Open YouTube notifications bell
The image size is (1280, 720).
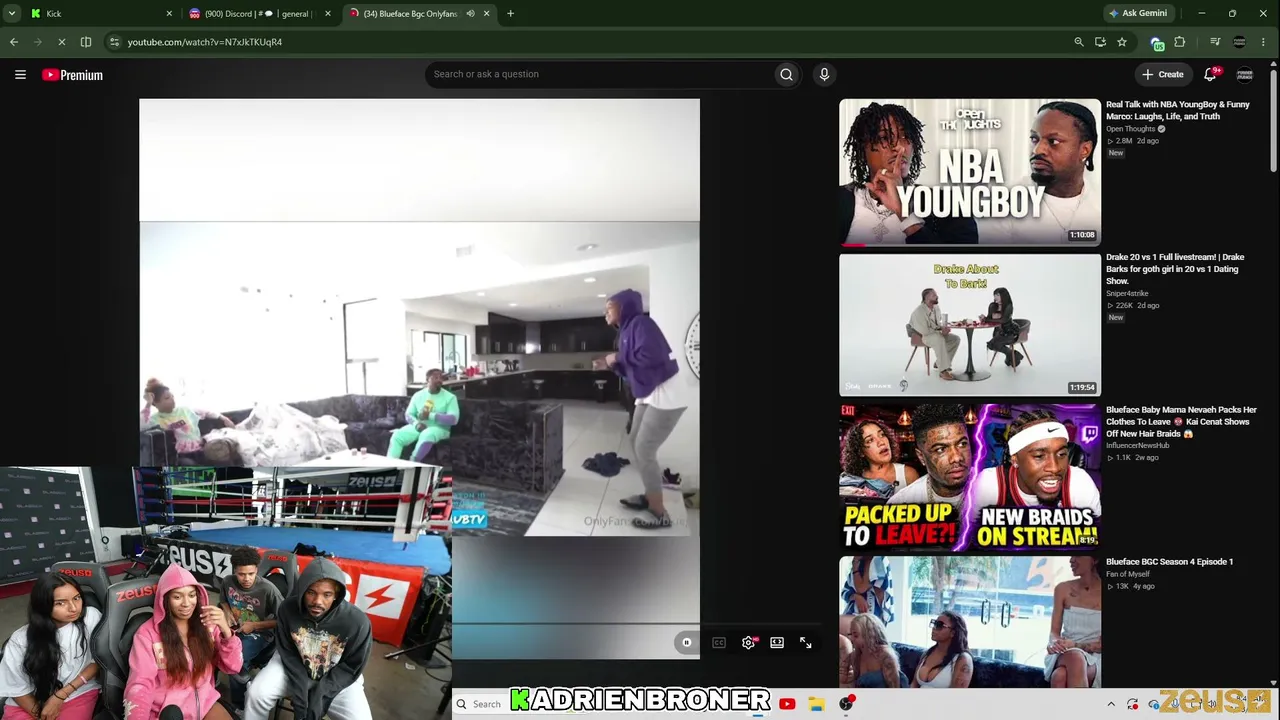click(x=1211, y=74)
